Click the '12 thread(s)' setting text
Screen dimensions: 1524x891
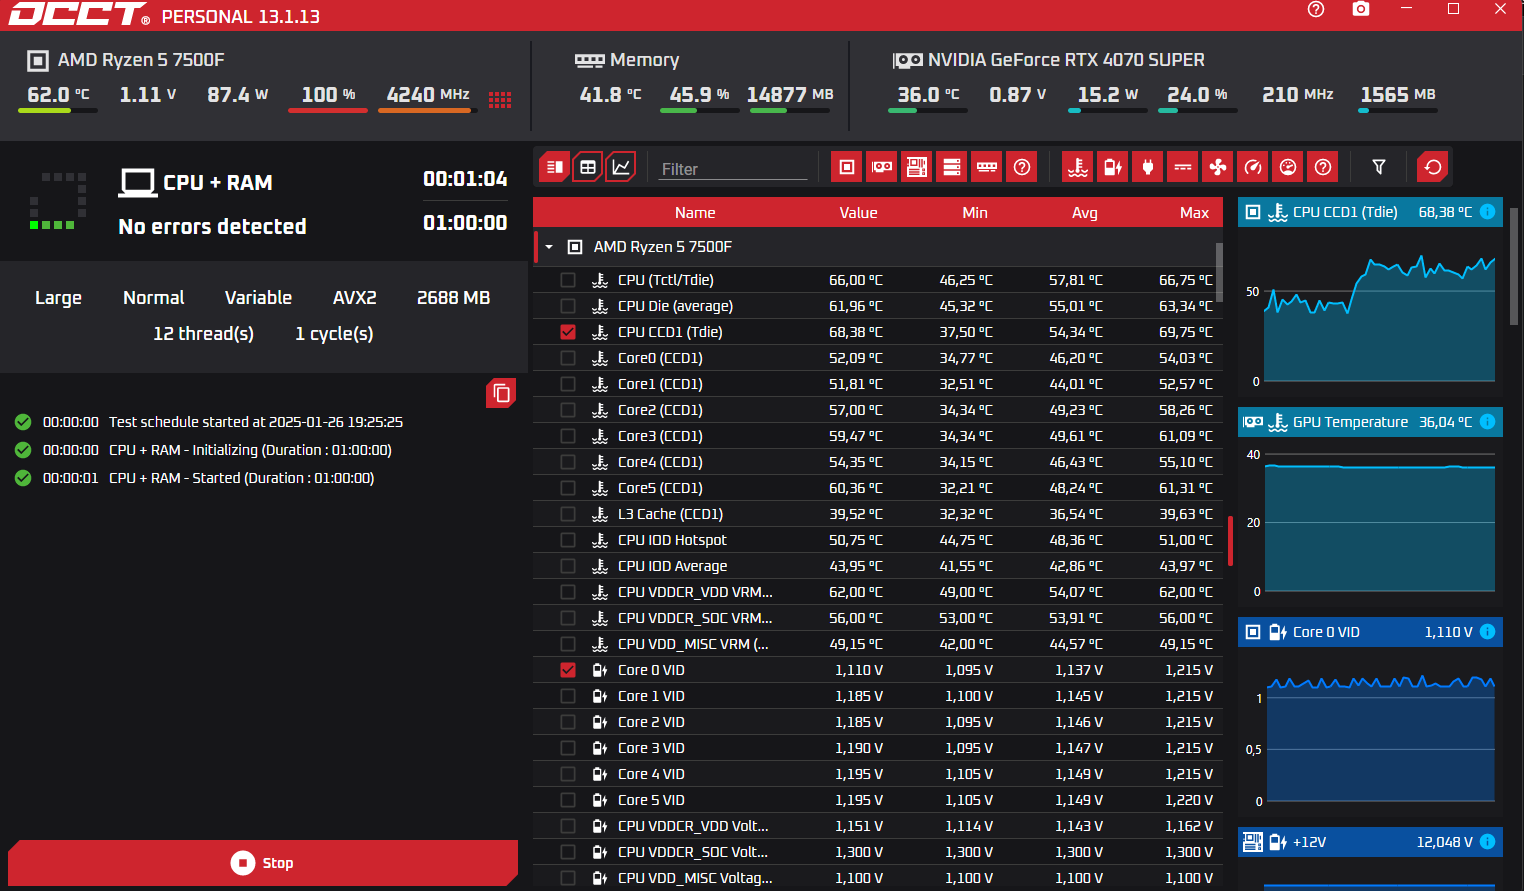point(203,334)
